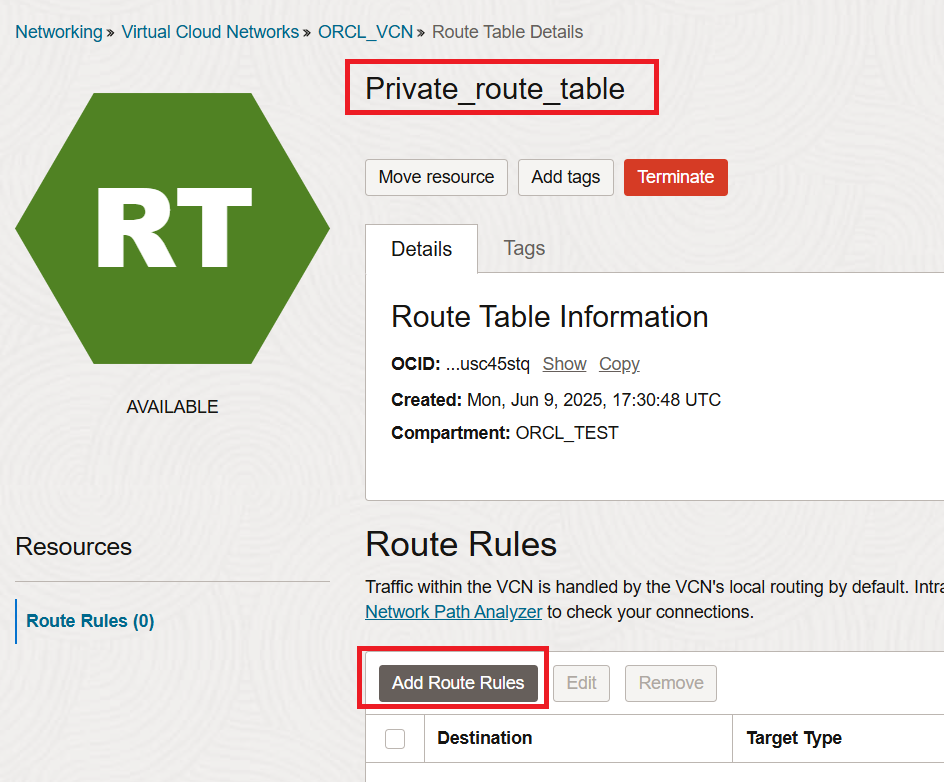Switch to the Tags tab
The width and height of the screenshot is (944, 782).
(524, 248)
